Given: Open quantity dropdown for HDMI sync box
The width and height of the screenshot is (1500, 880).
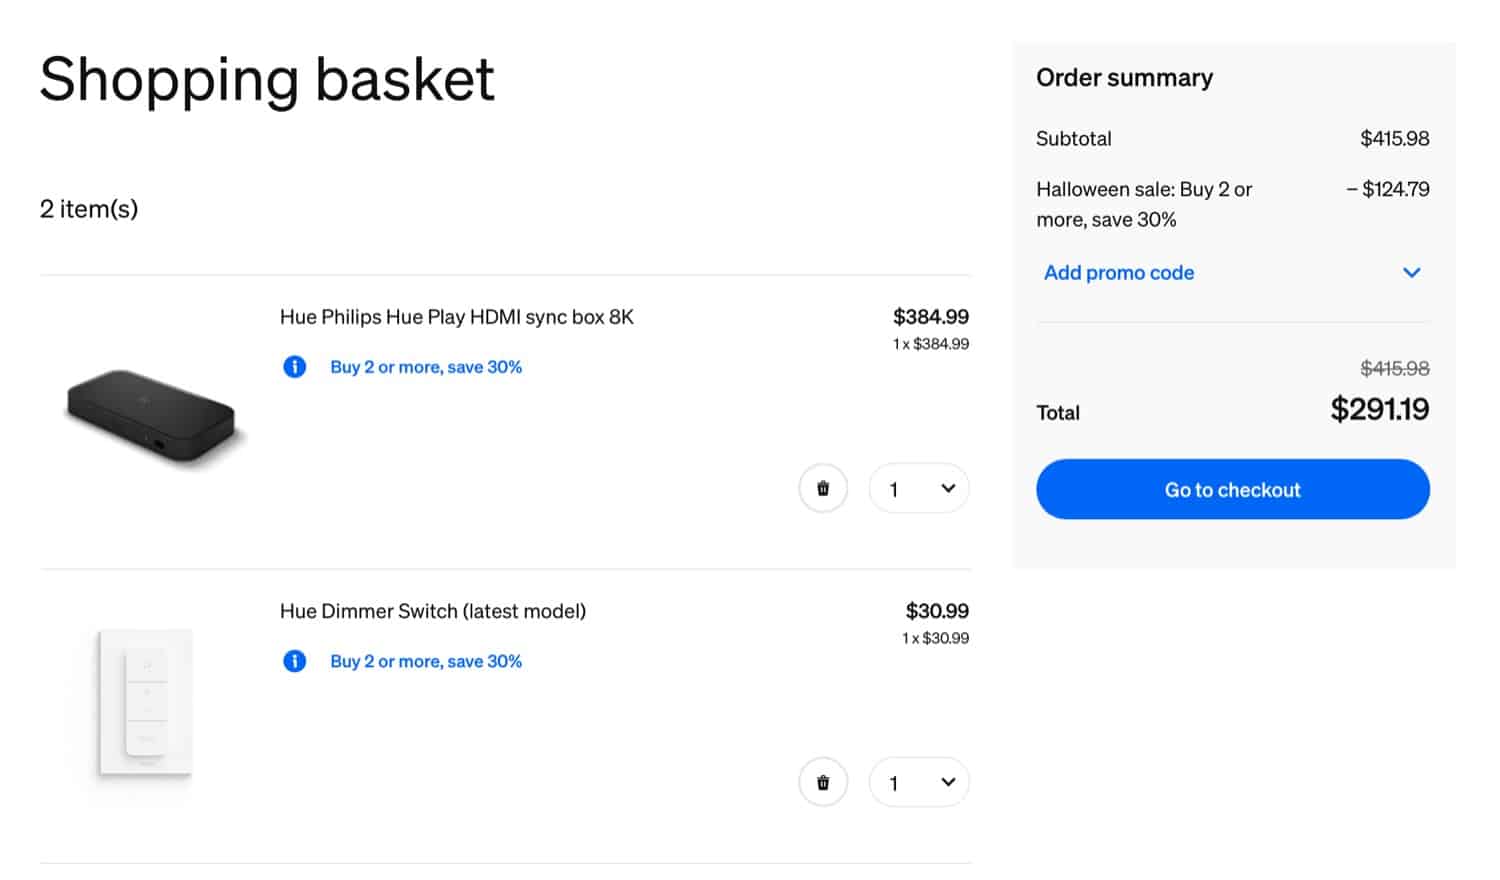Looking at the screenshot, I should (x=919, y=489).
